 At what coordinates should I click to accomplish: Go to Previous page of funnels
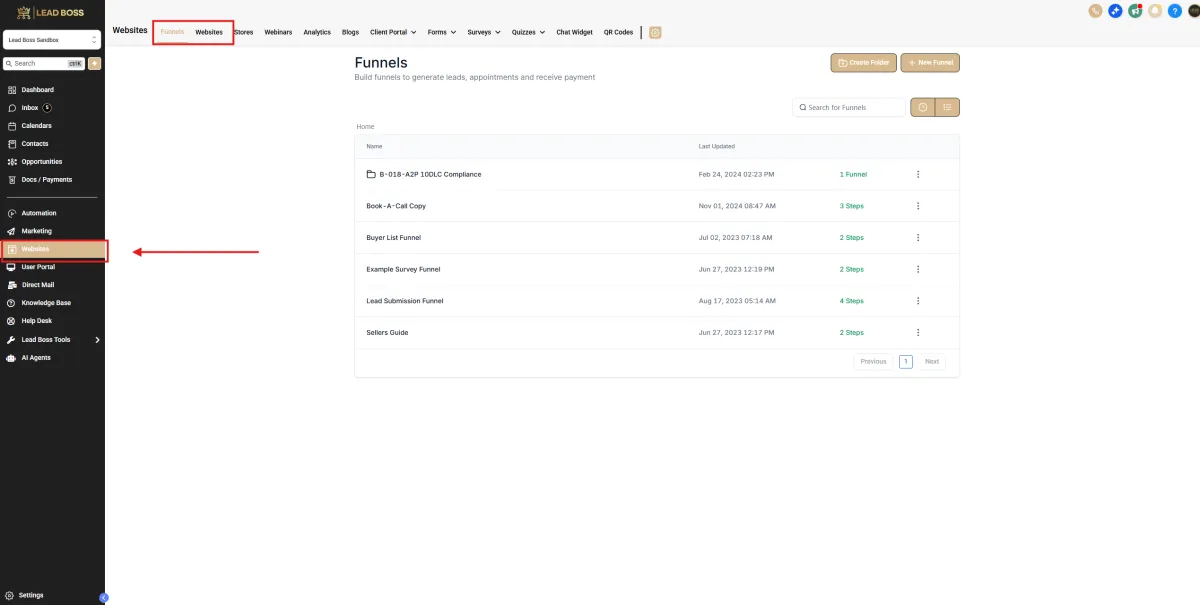coord(873,361)
